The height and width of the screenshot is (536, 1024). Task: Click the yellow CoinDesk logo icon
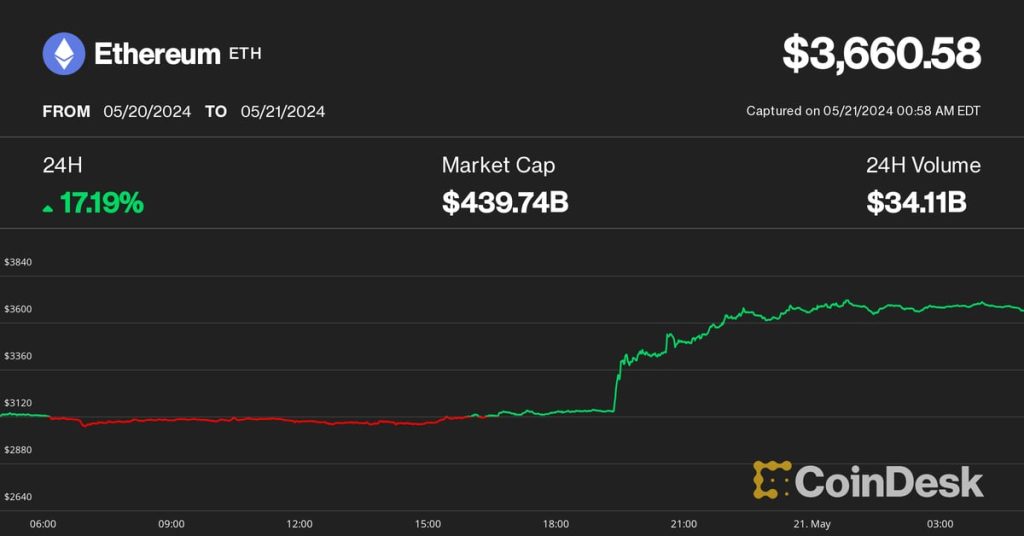pos(772,480)
